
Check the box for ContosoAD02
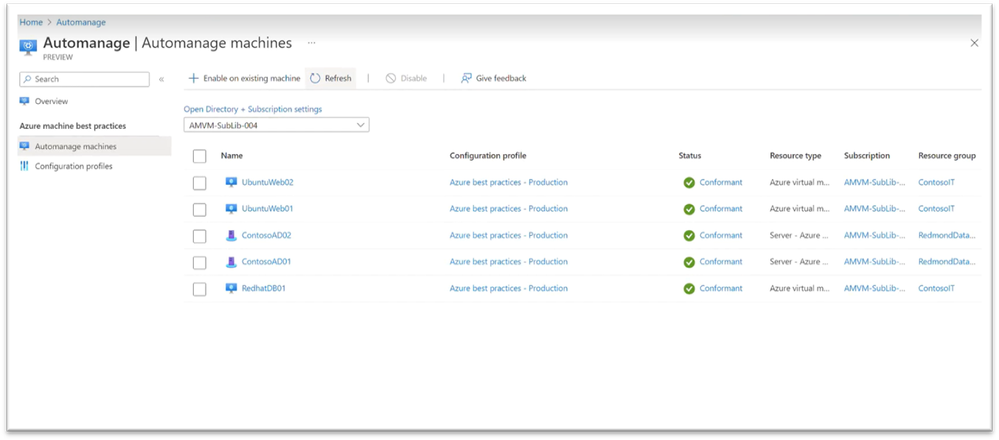(x=199, y=236)
